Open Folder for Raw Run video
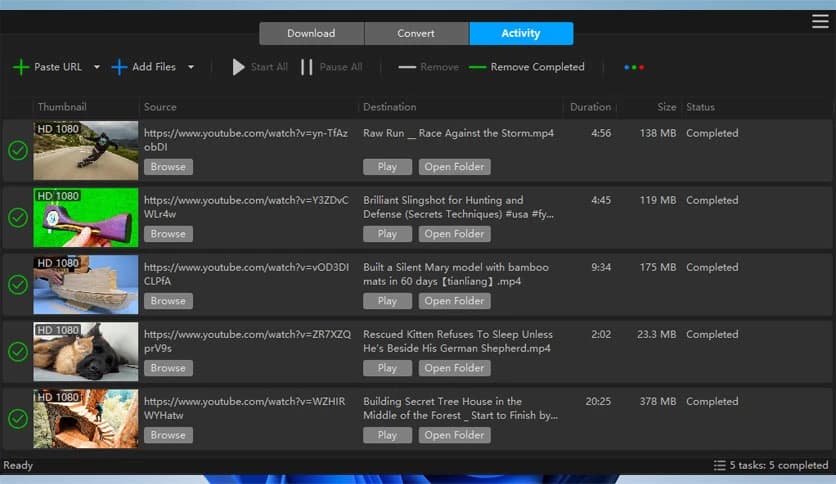 tap(454, 167)
